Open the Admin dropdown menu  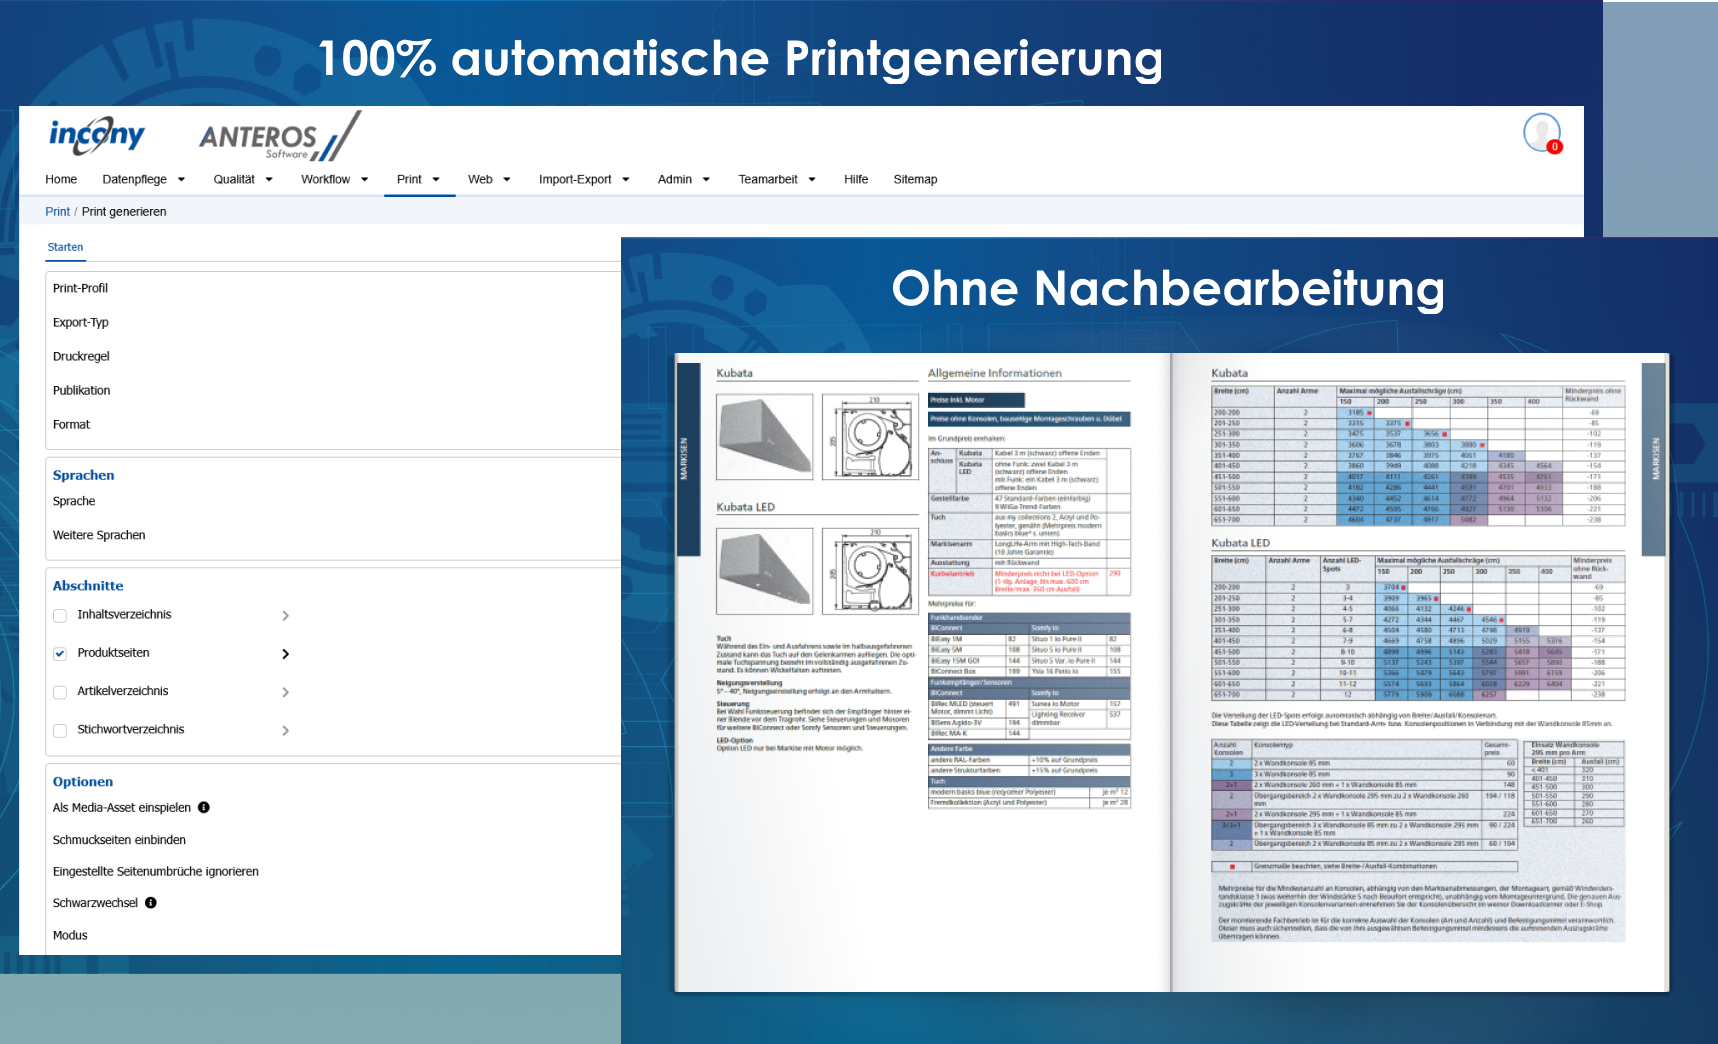click(x=684, y=179)
